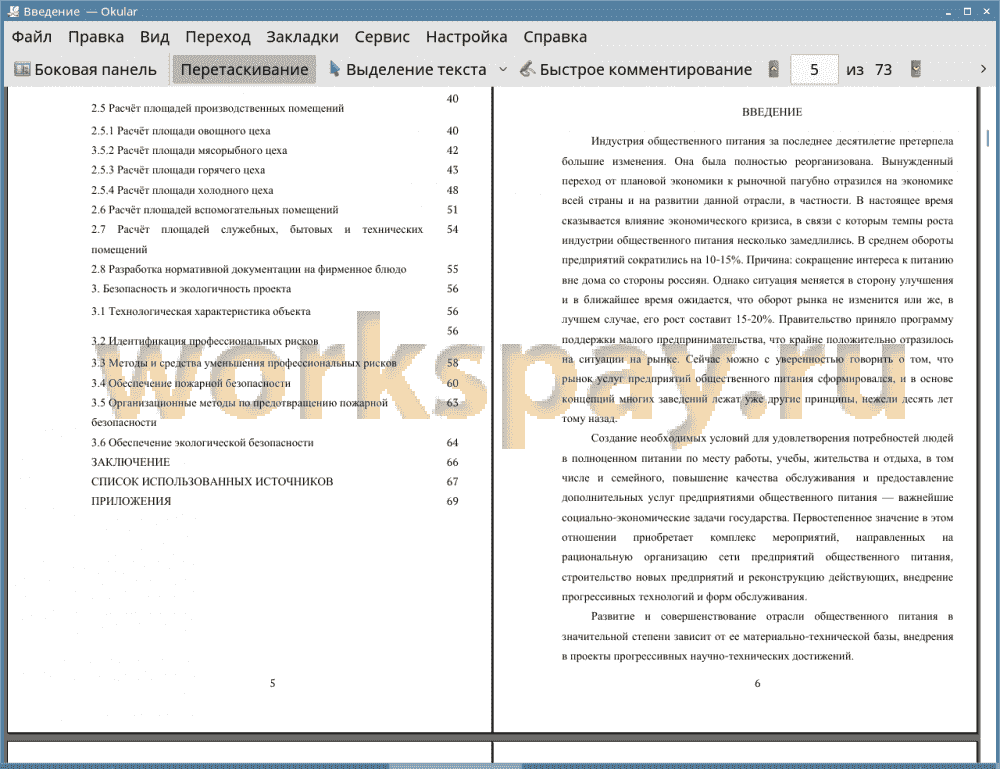The image size is (1000, 769).
Task: Click contents entry '2.8 Разработка нормативной документации'
Action: pos(249,269)
